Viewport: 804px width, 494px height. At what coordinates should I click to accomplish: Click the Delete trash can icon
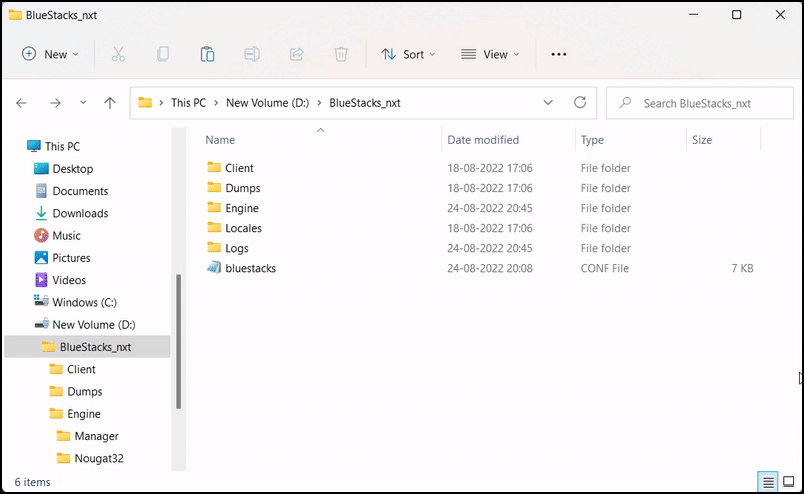tap(341, 54)
